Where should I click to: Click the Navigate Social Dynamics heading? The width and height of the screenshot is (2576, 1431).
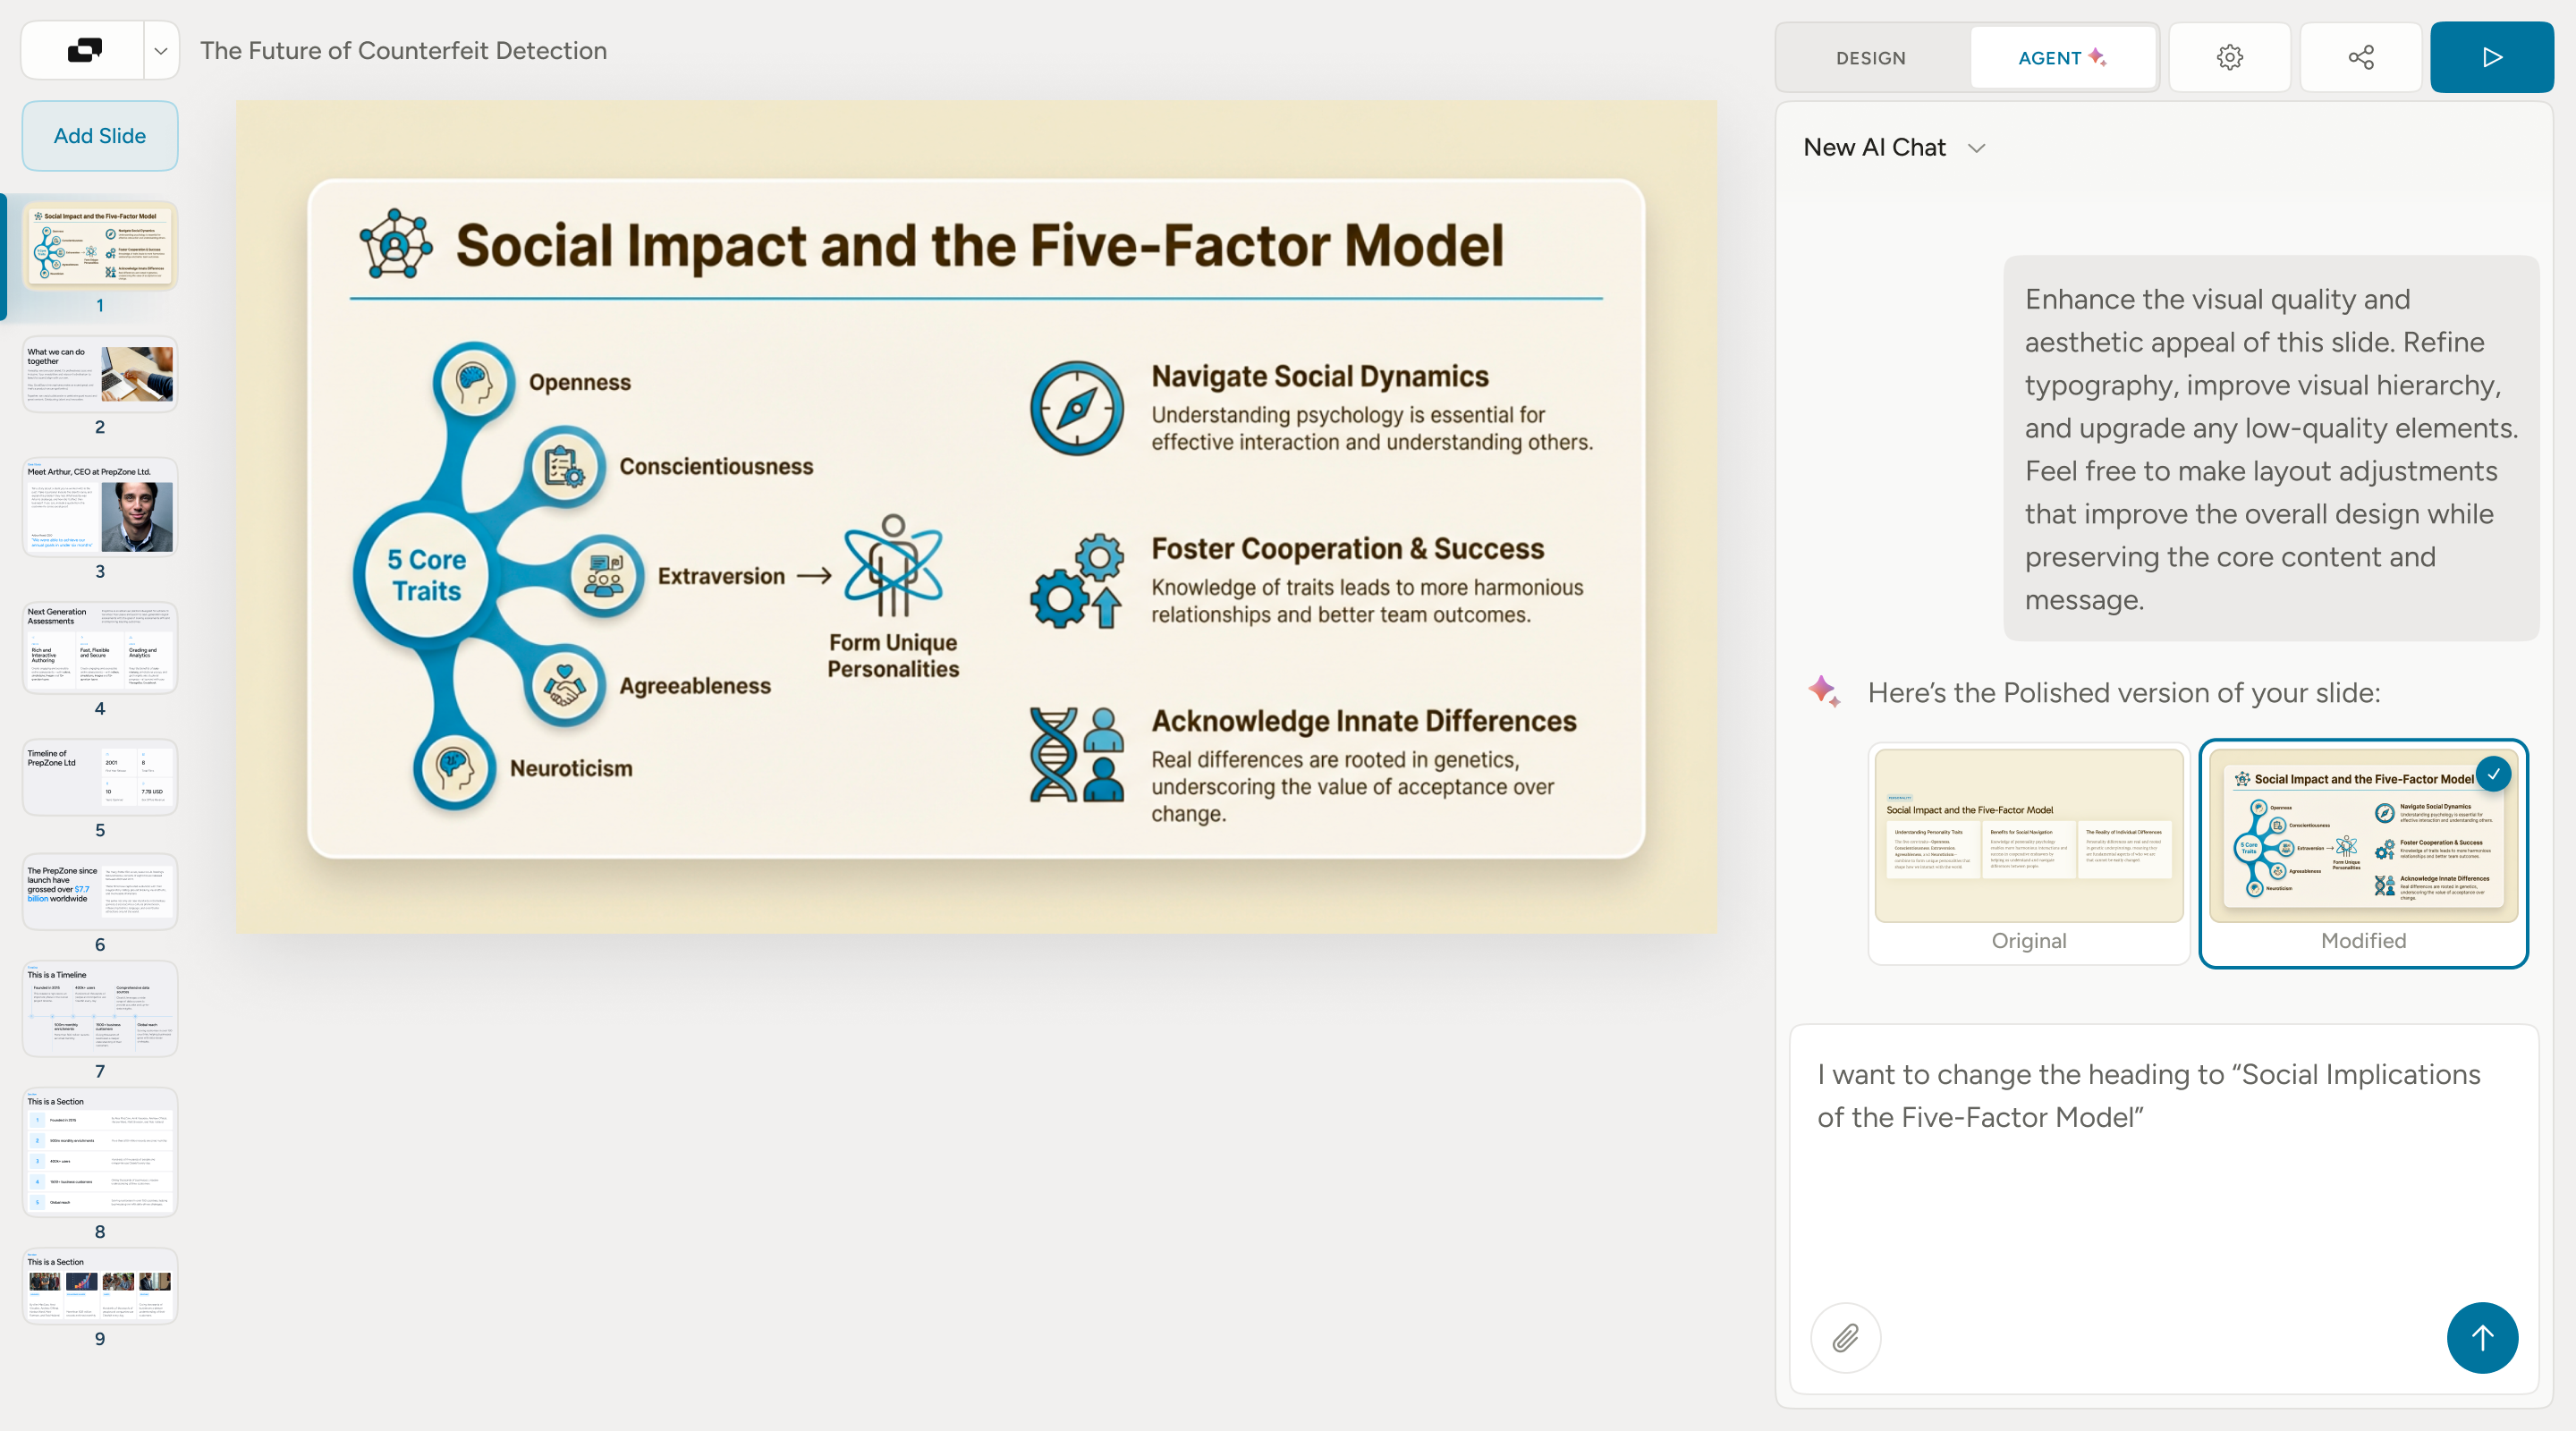coord(1320,376)
